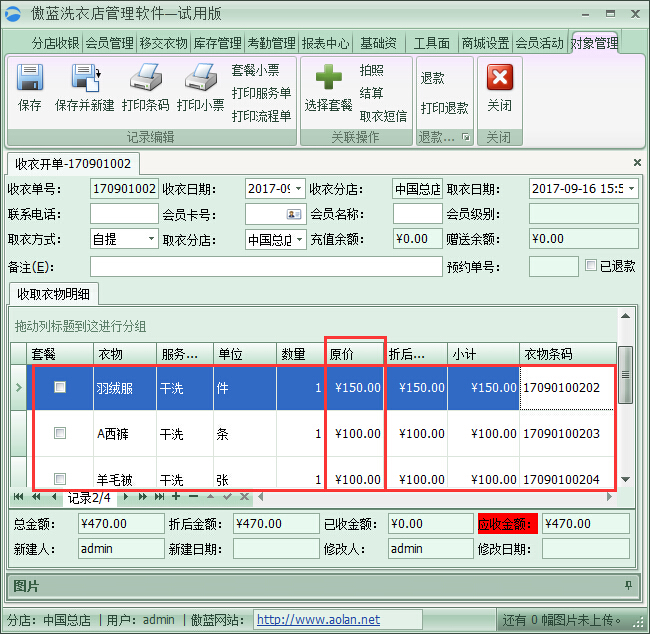Open the 会员管理 ribbon tab
The image size is (650, 634).
click(110, 43)
